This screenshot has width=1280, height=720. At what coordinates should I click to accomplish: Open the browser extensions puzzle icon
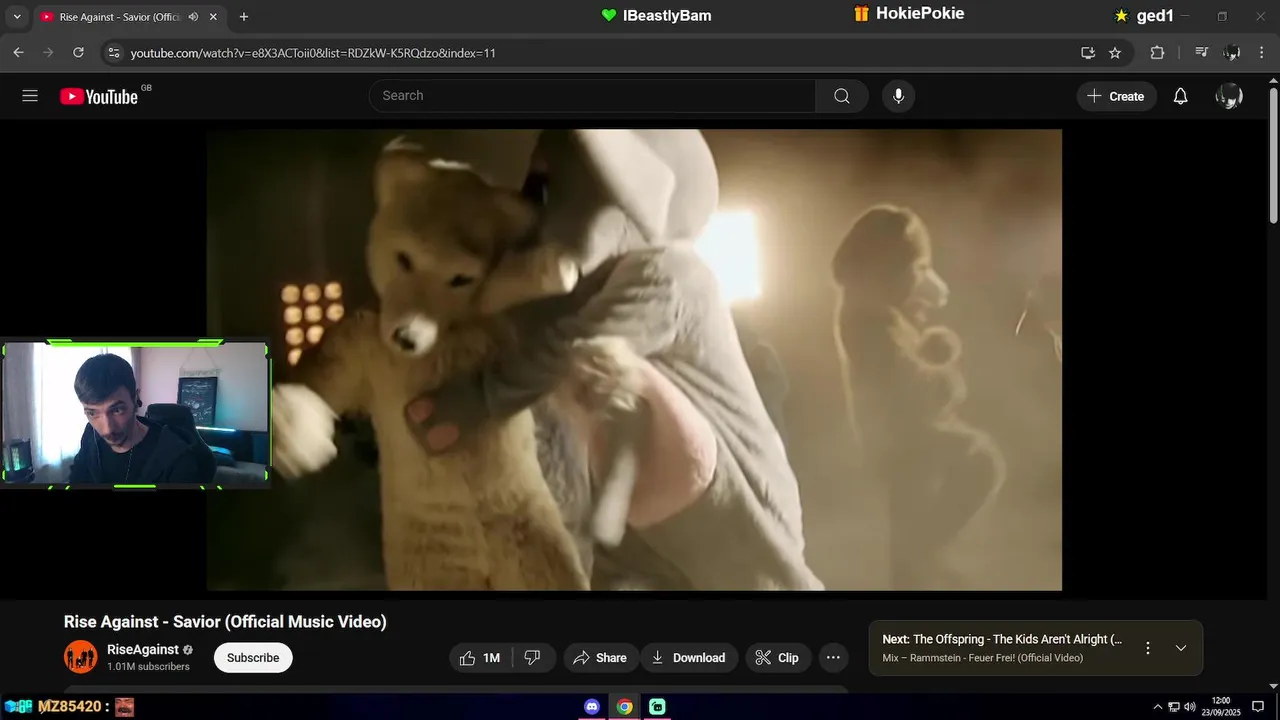click(1157, 53)
